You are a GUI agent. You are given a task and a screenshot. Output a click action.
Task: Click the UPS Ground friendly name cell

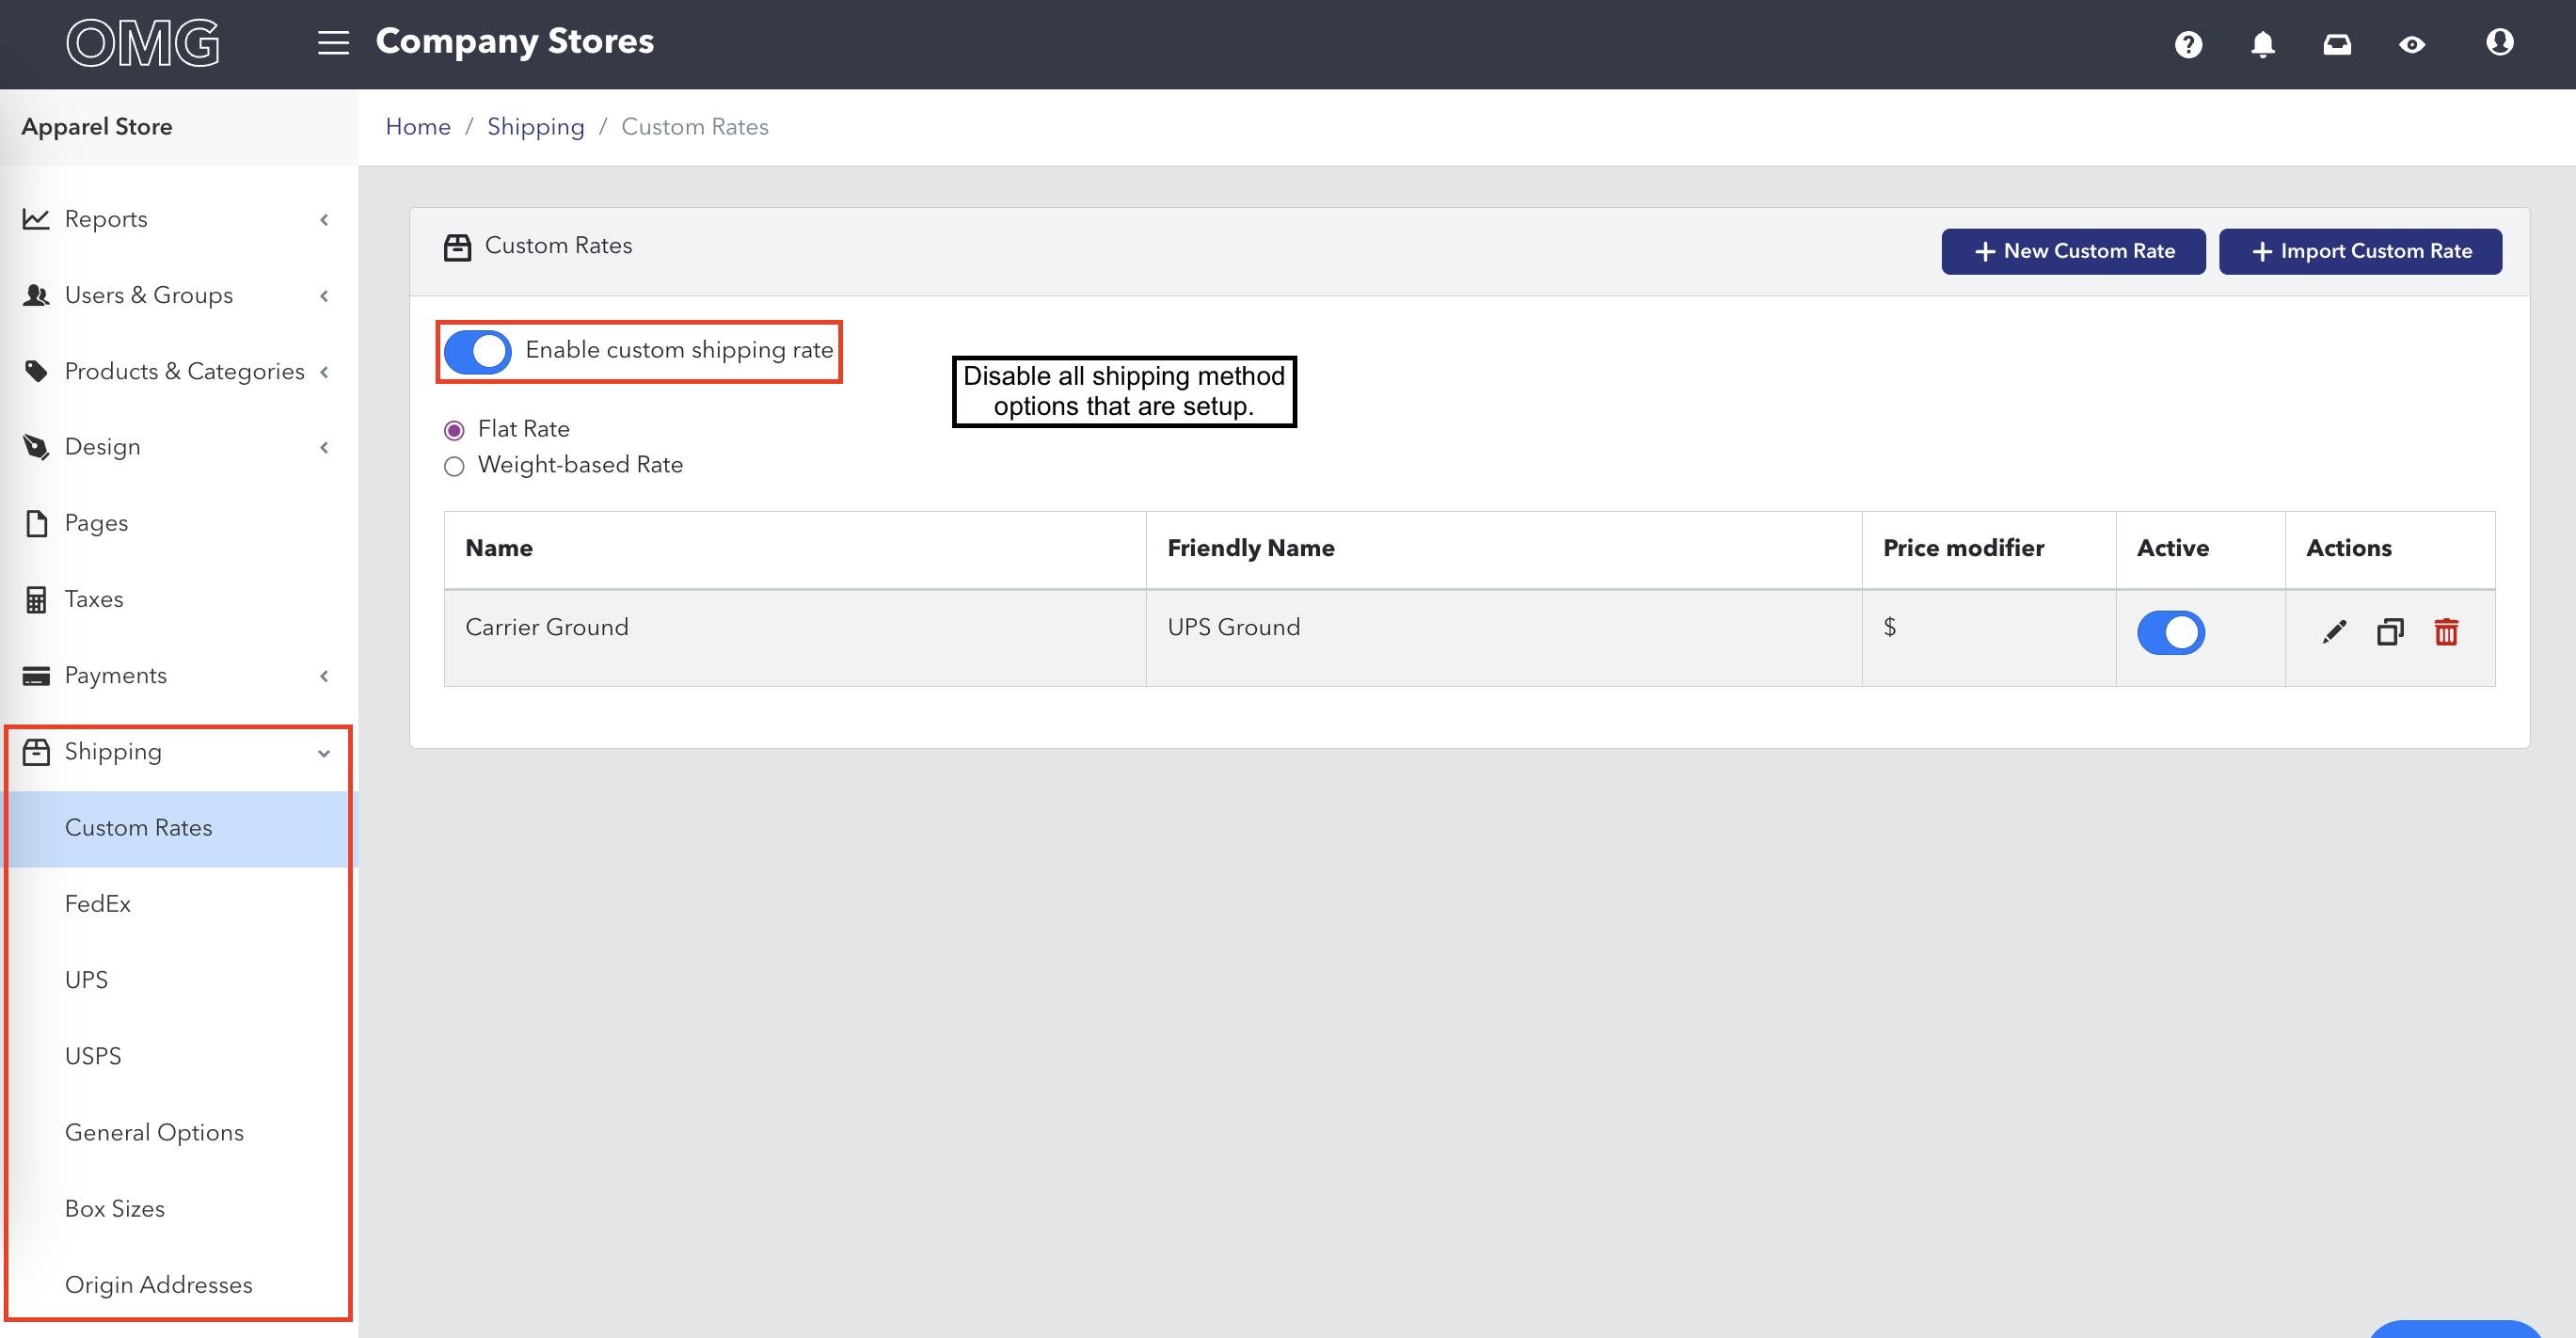[x=1504, y=637]
